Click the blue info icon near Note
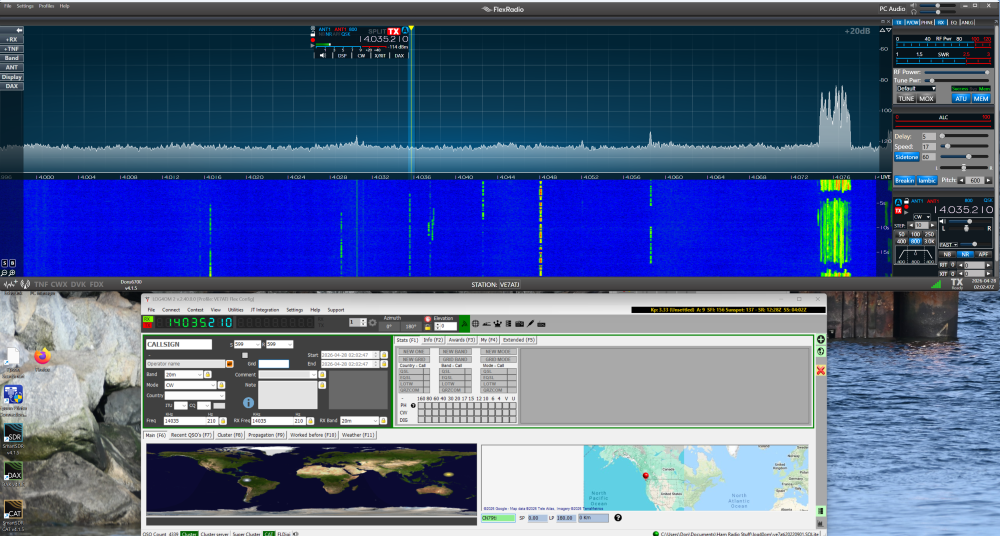Viewport: 1000px width, 536px height. [x=248, y=402]
